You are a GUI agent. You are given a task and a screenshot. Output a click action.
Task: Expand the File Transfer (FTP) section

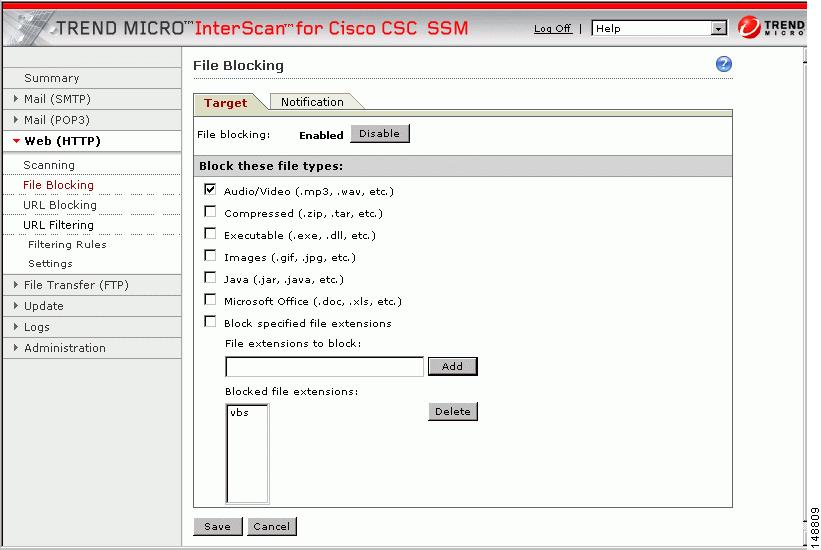point(92,285)
